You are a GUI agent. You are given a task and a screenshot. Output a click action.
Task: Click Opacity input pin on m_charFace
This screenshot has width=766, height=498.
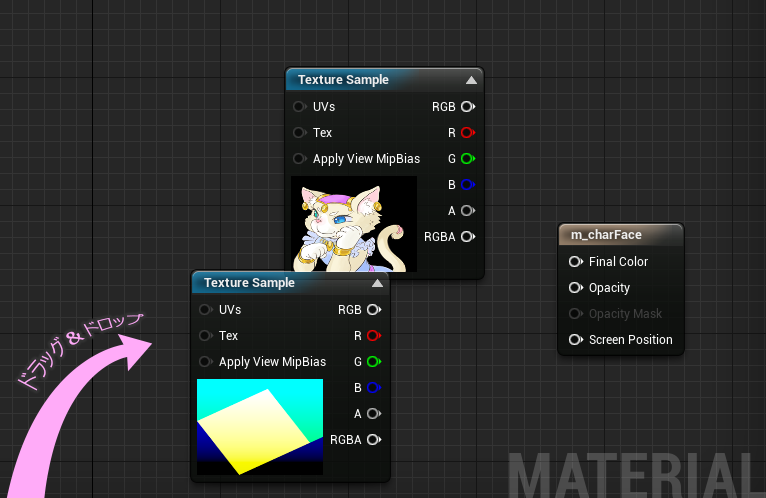click(576, 288)
